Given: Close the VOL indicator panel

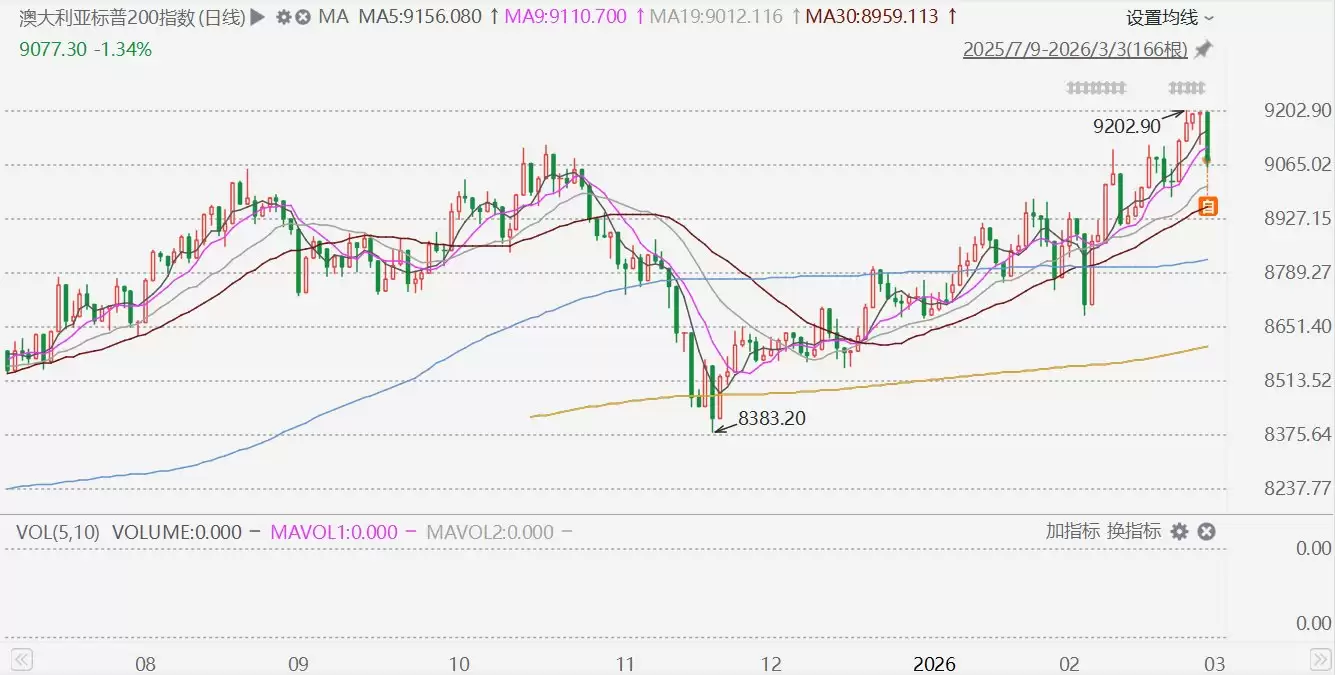Looking at the screenshot, I should 1206,532.
